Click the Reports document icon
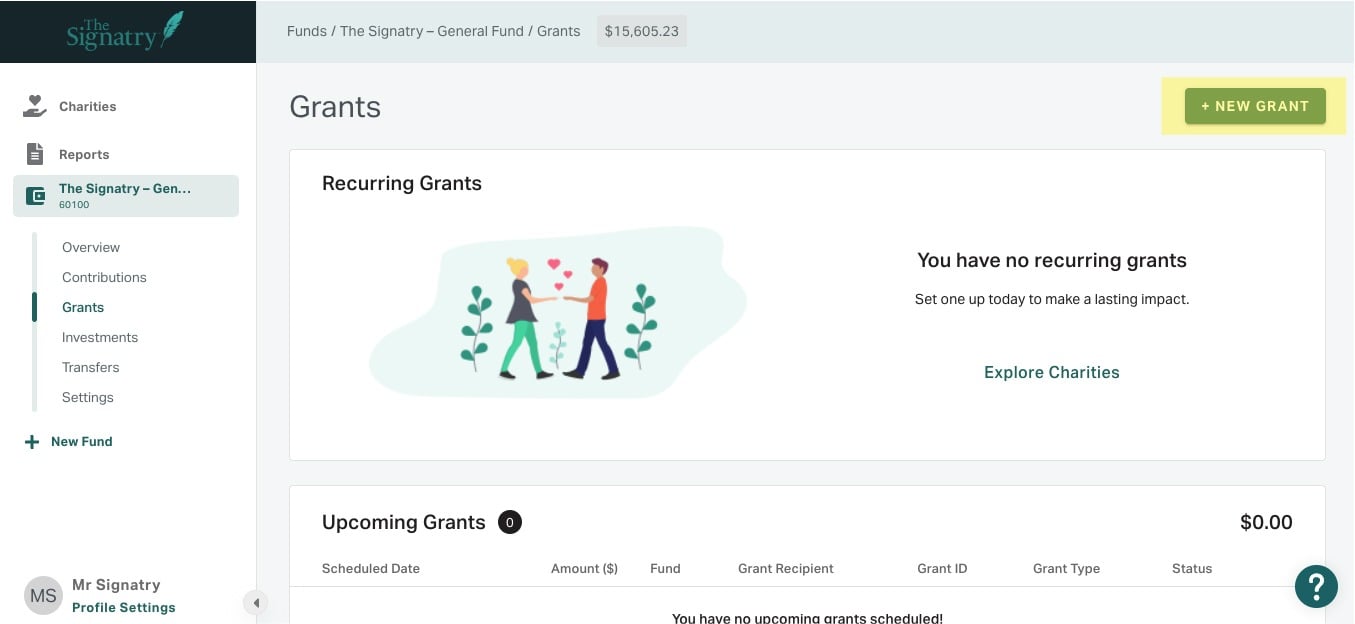Viewport: 1355px width, 624px height. pyautogui.click(x=35, y=154)
